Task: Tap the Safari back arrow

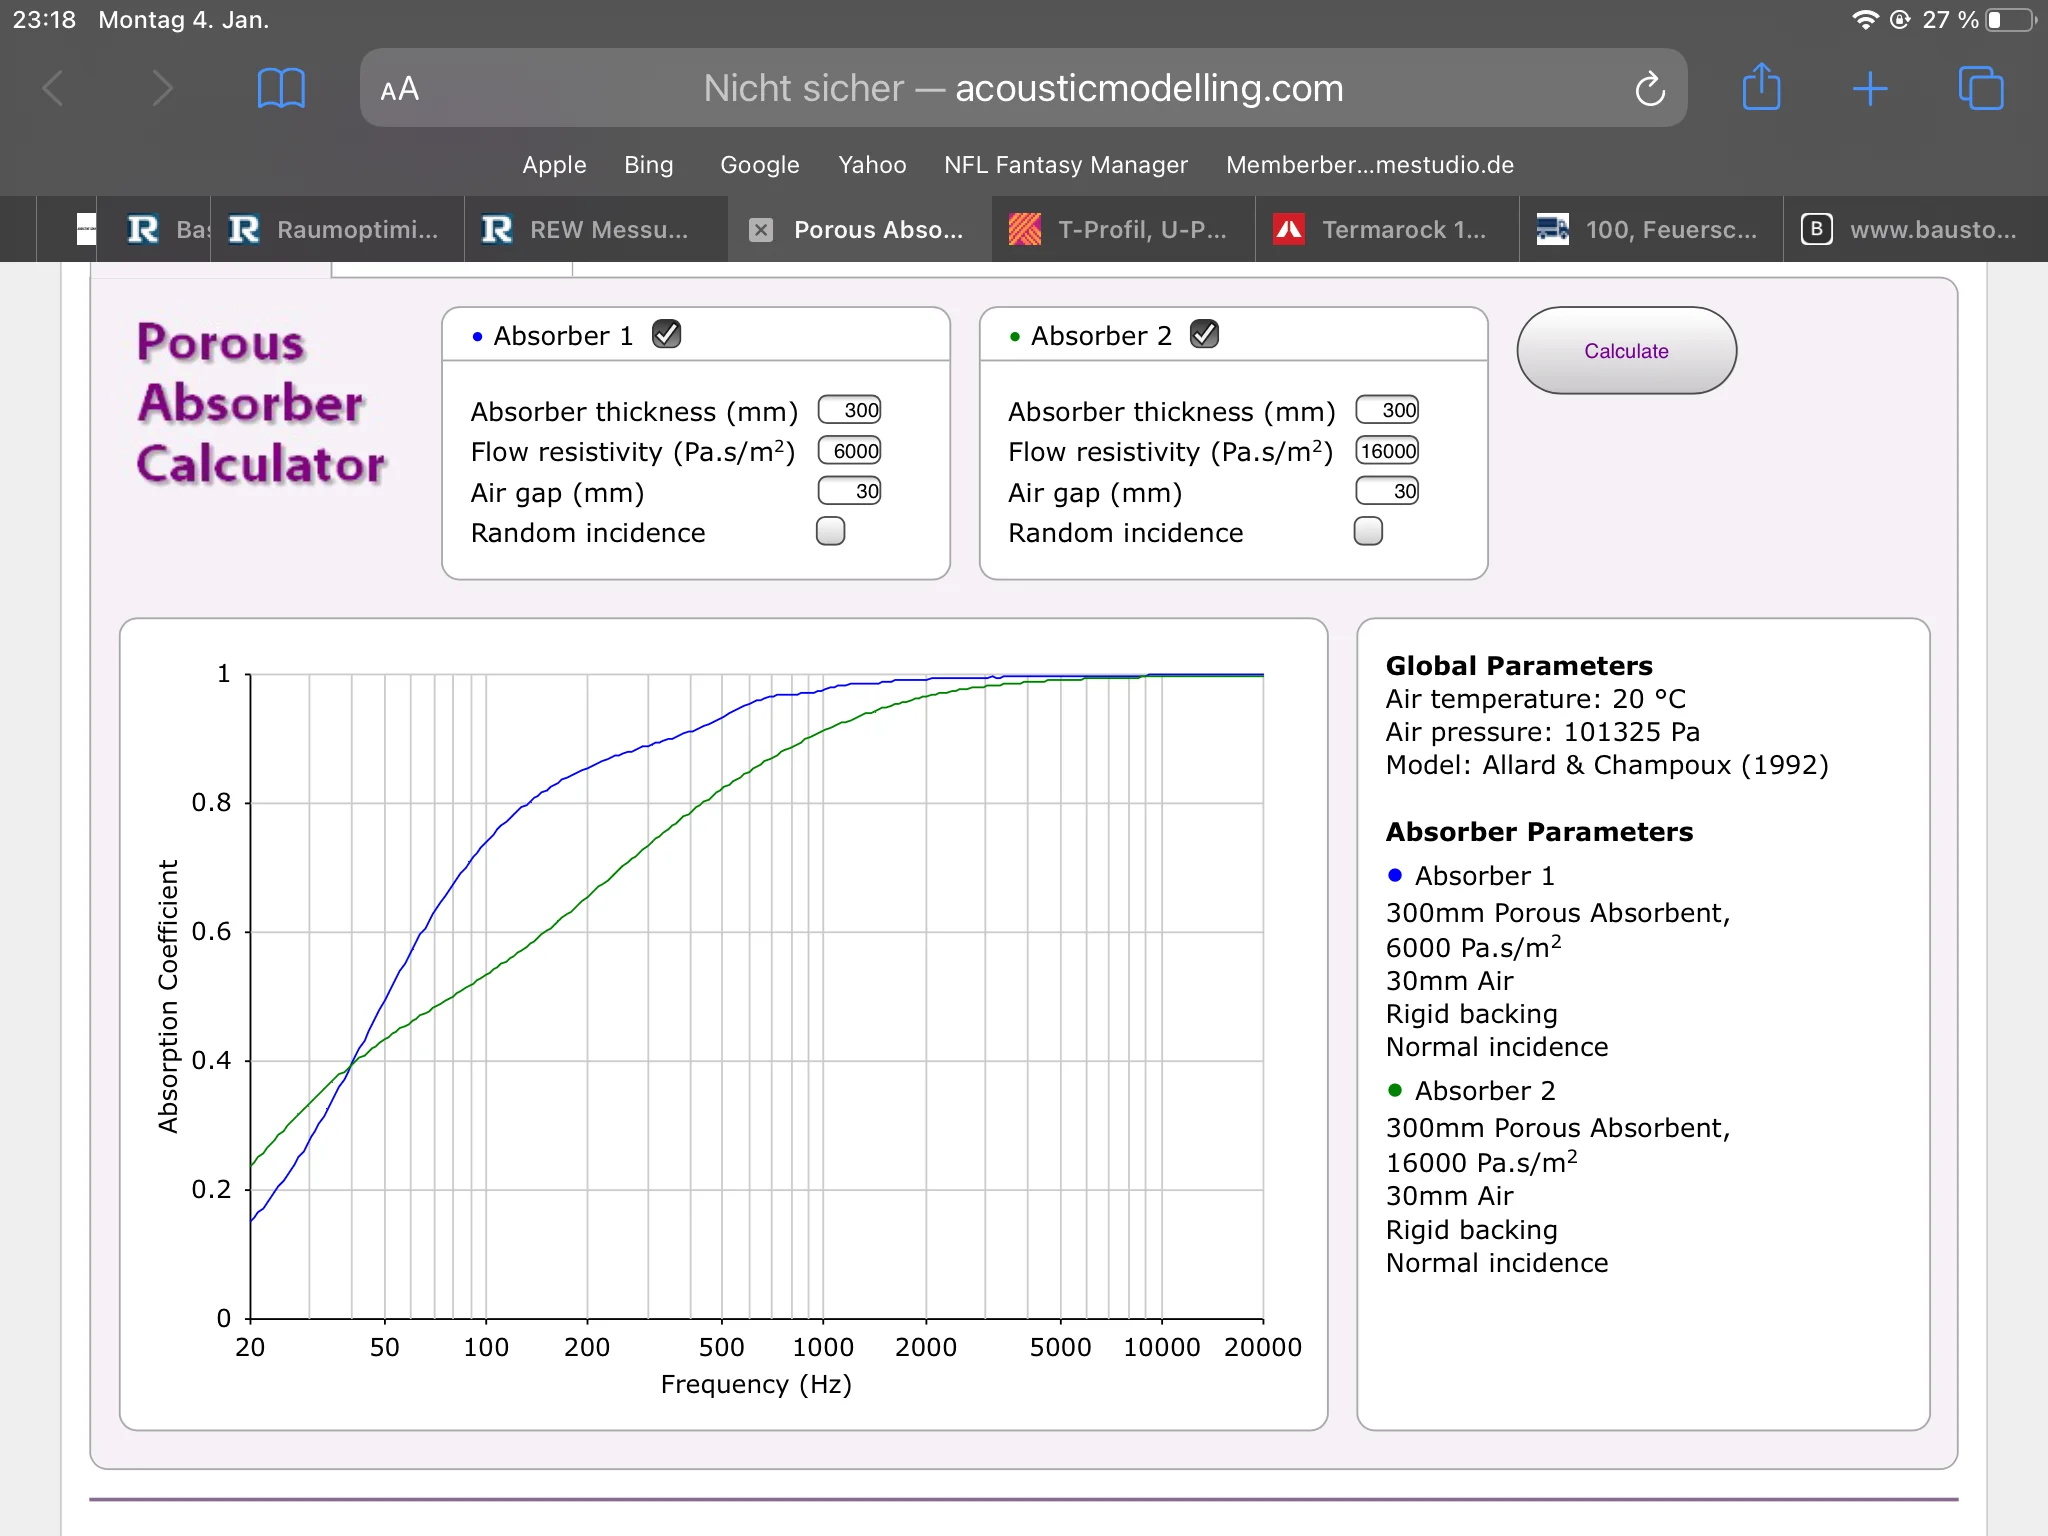Action: pos(54,89)
